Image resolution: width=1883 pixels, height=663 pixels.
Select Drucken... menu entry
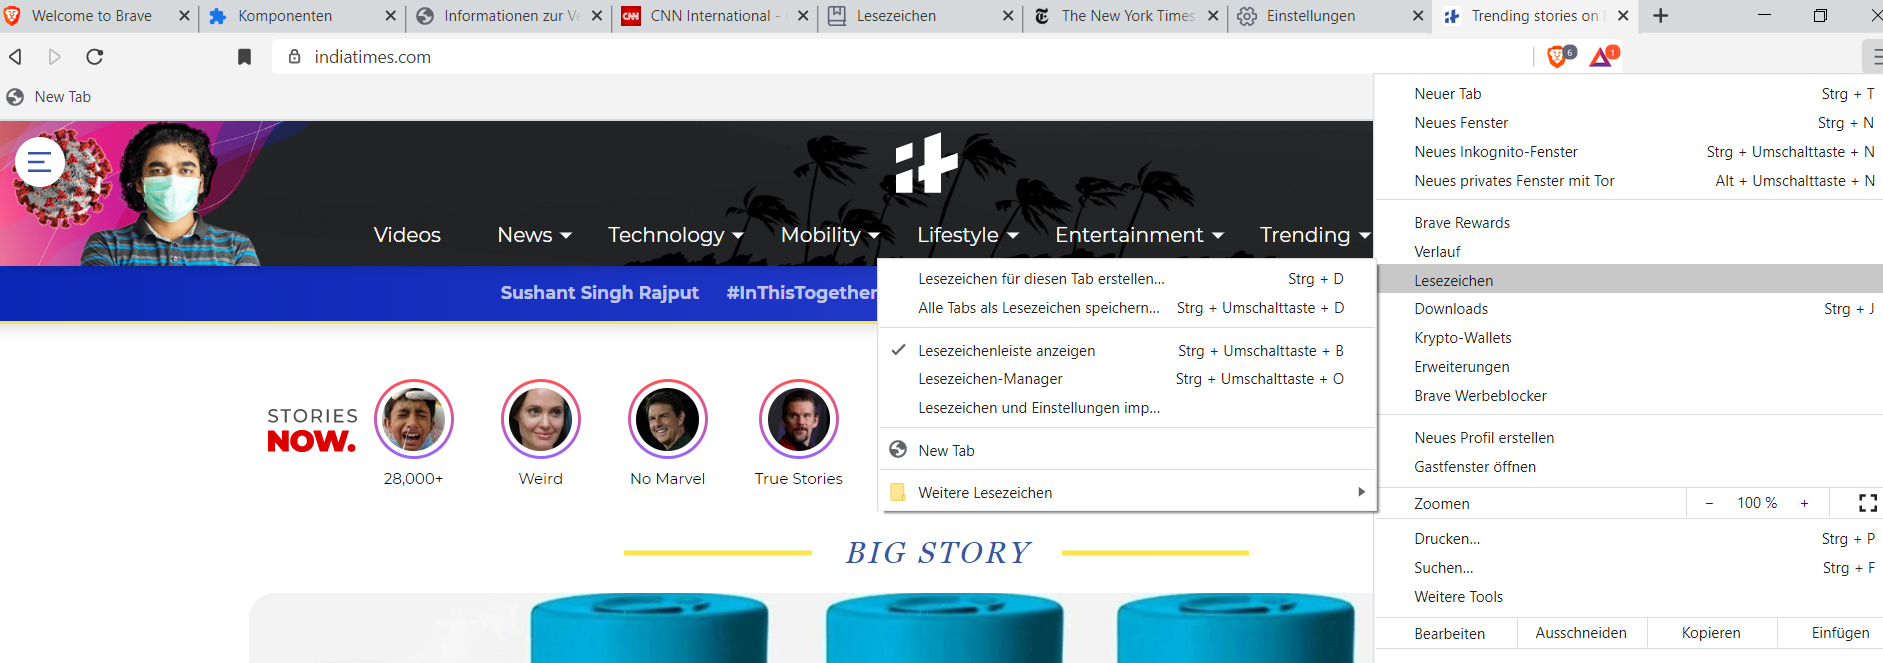tap(1629, 539)
